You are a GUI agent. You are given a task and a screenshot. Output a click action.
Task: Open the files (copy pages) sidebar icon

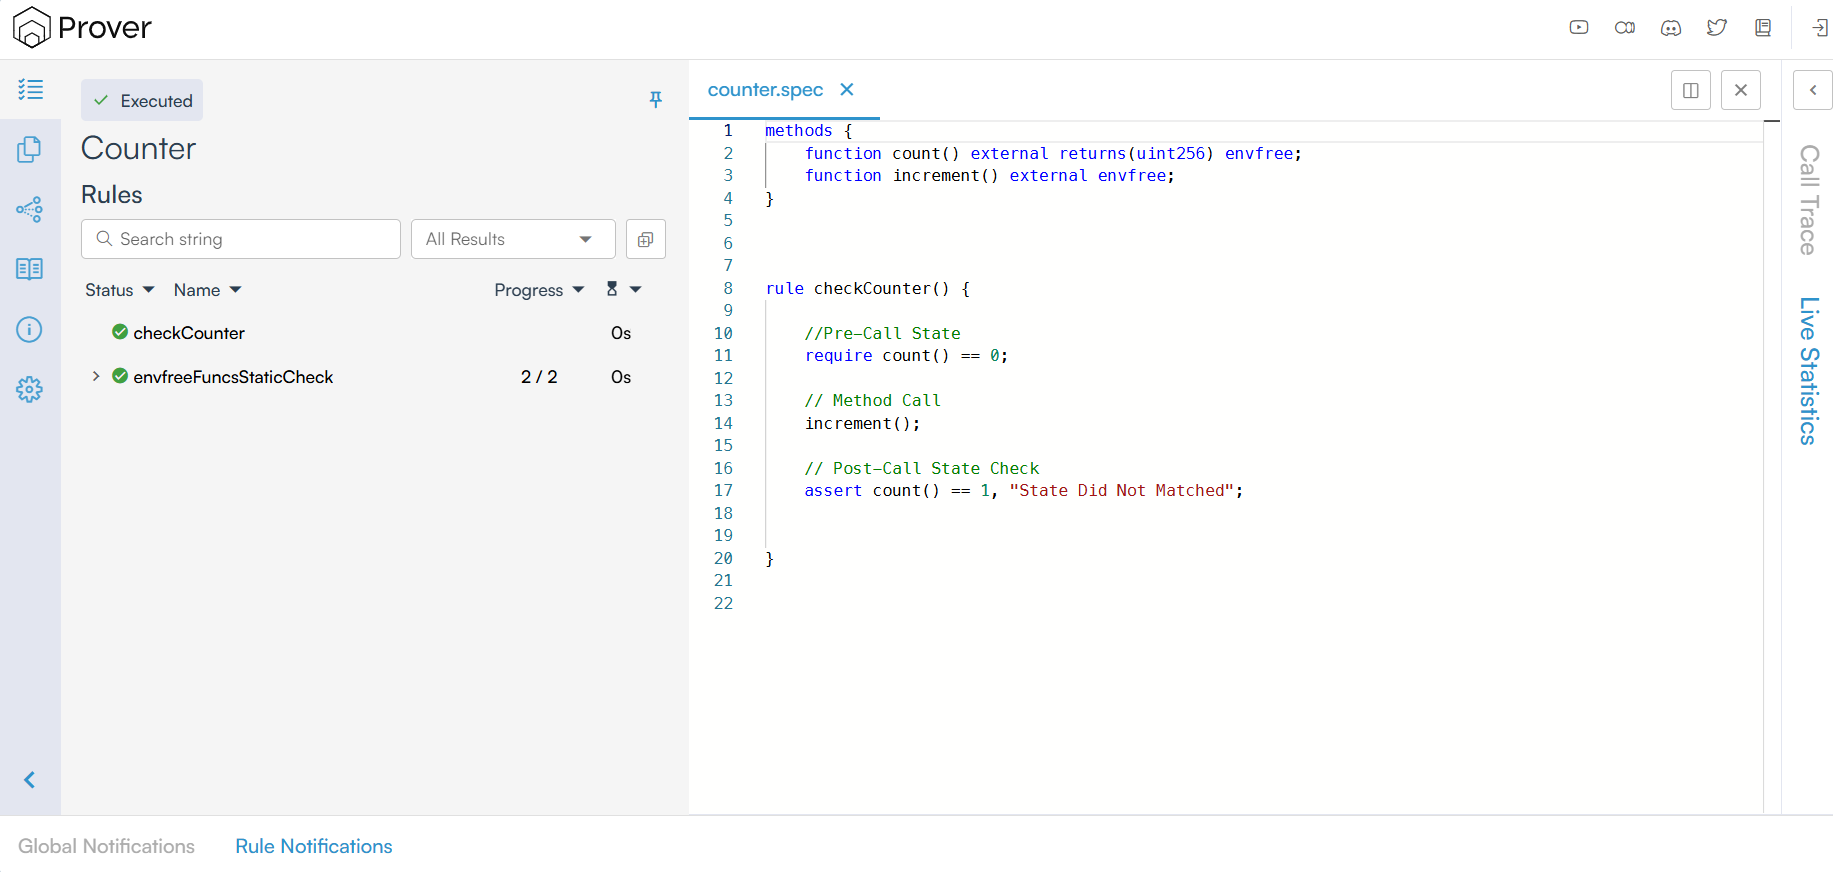pos(30,150)
